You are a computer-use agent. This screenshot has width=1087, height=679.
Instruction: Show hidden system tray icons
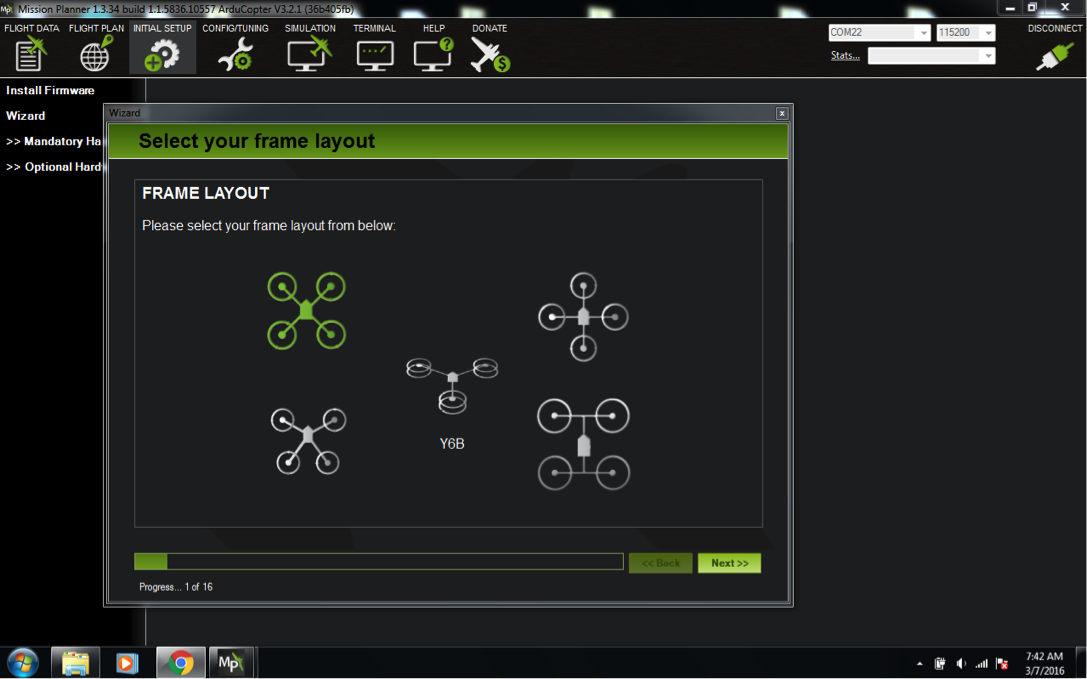(919, 664)
